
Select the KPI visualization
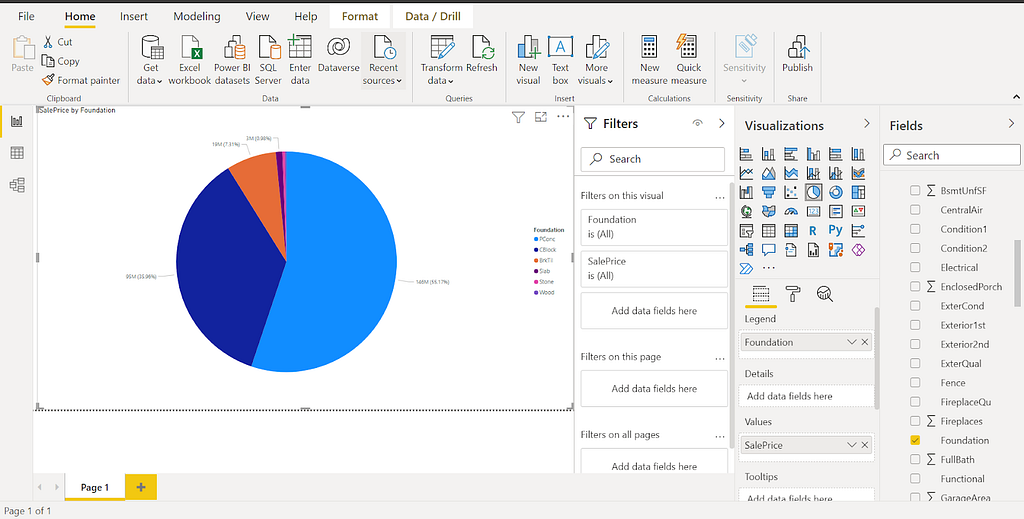point(857,211)
